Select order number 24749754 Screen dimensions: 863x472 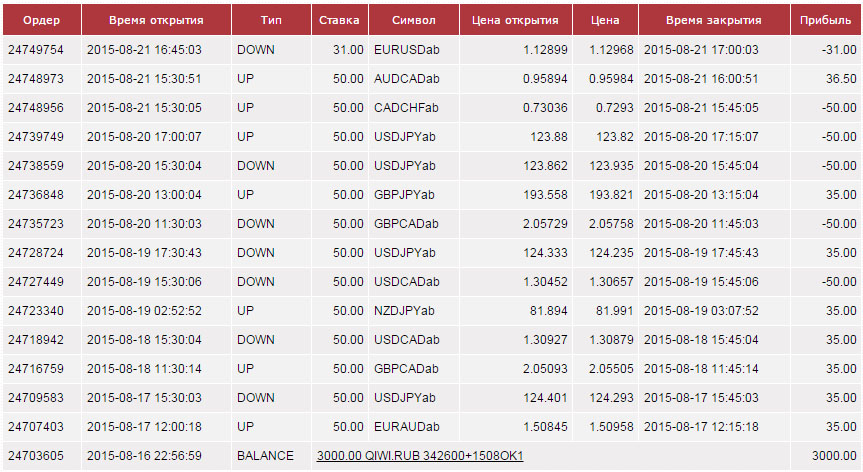pos(35,50)
